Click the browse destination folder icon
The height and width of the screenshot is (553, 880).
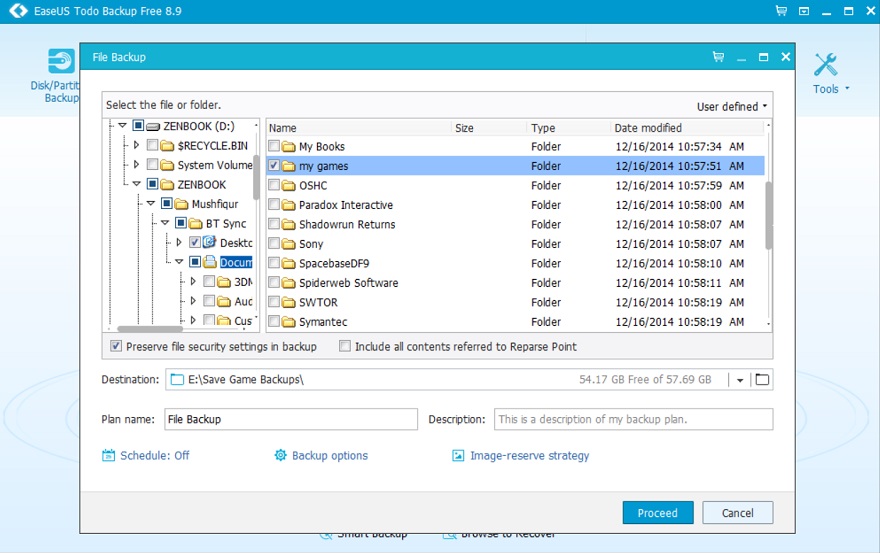(763, 380)
